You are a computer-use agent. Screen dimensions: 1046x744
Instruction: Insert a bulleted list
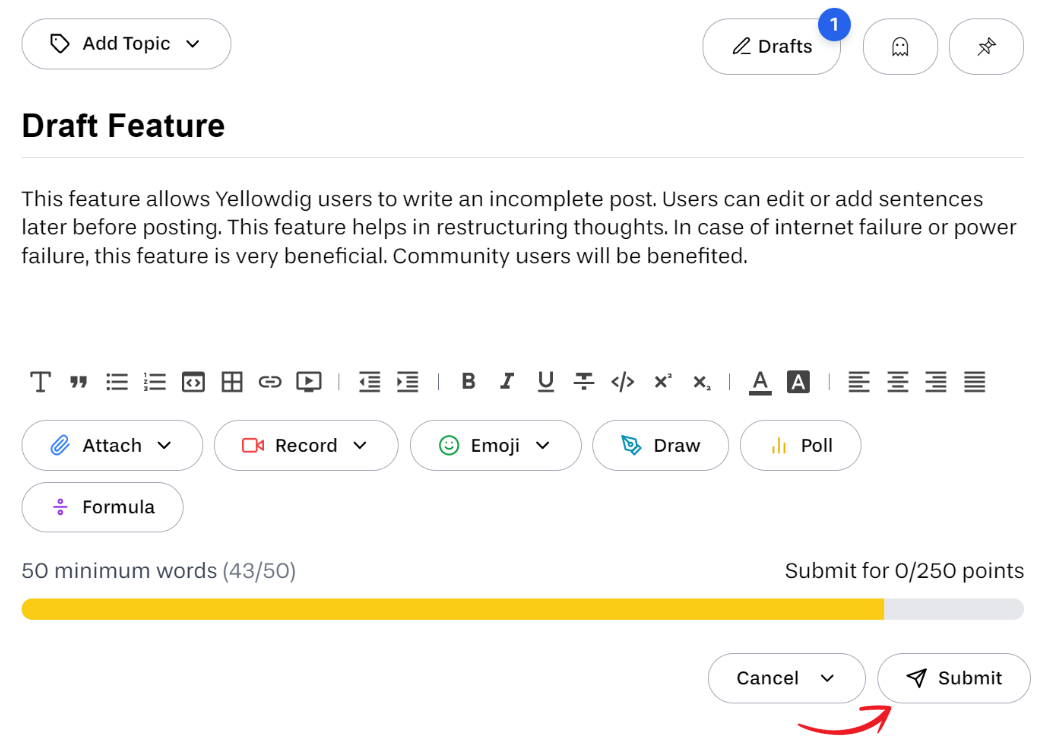117,382
